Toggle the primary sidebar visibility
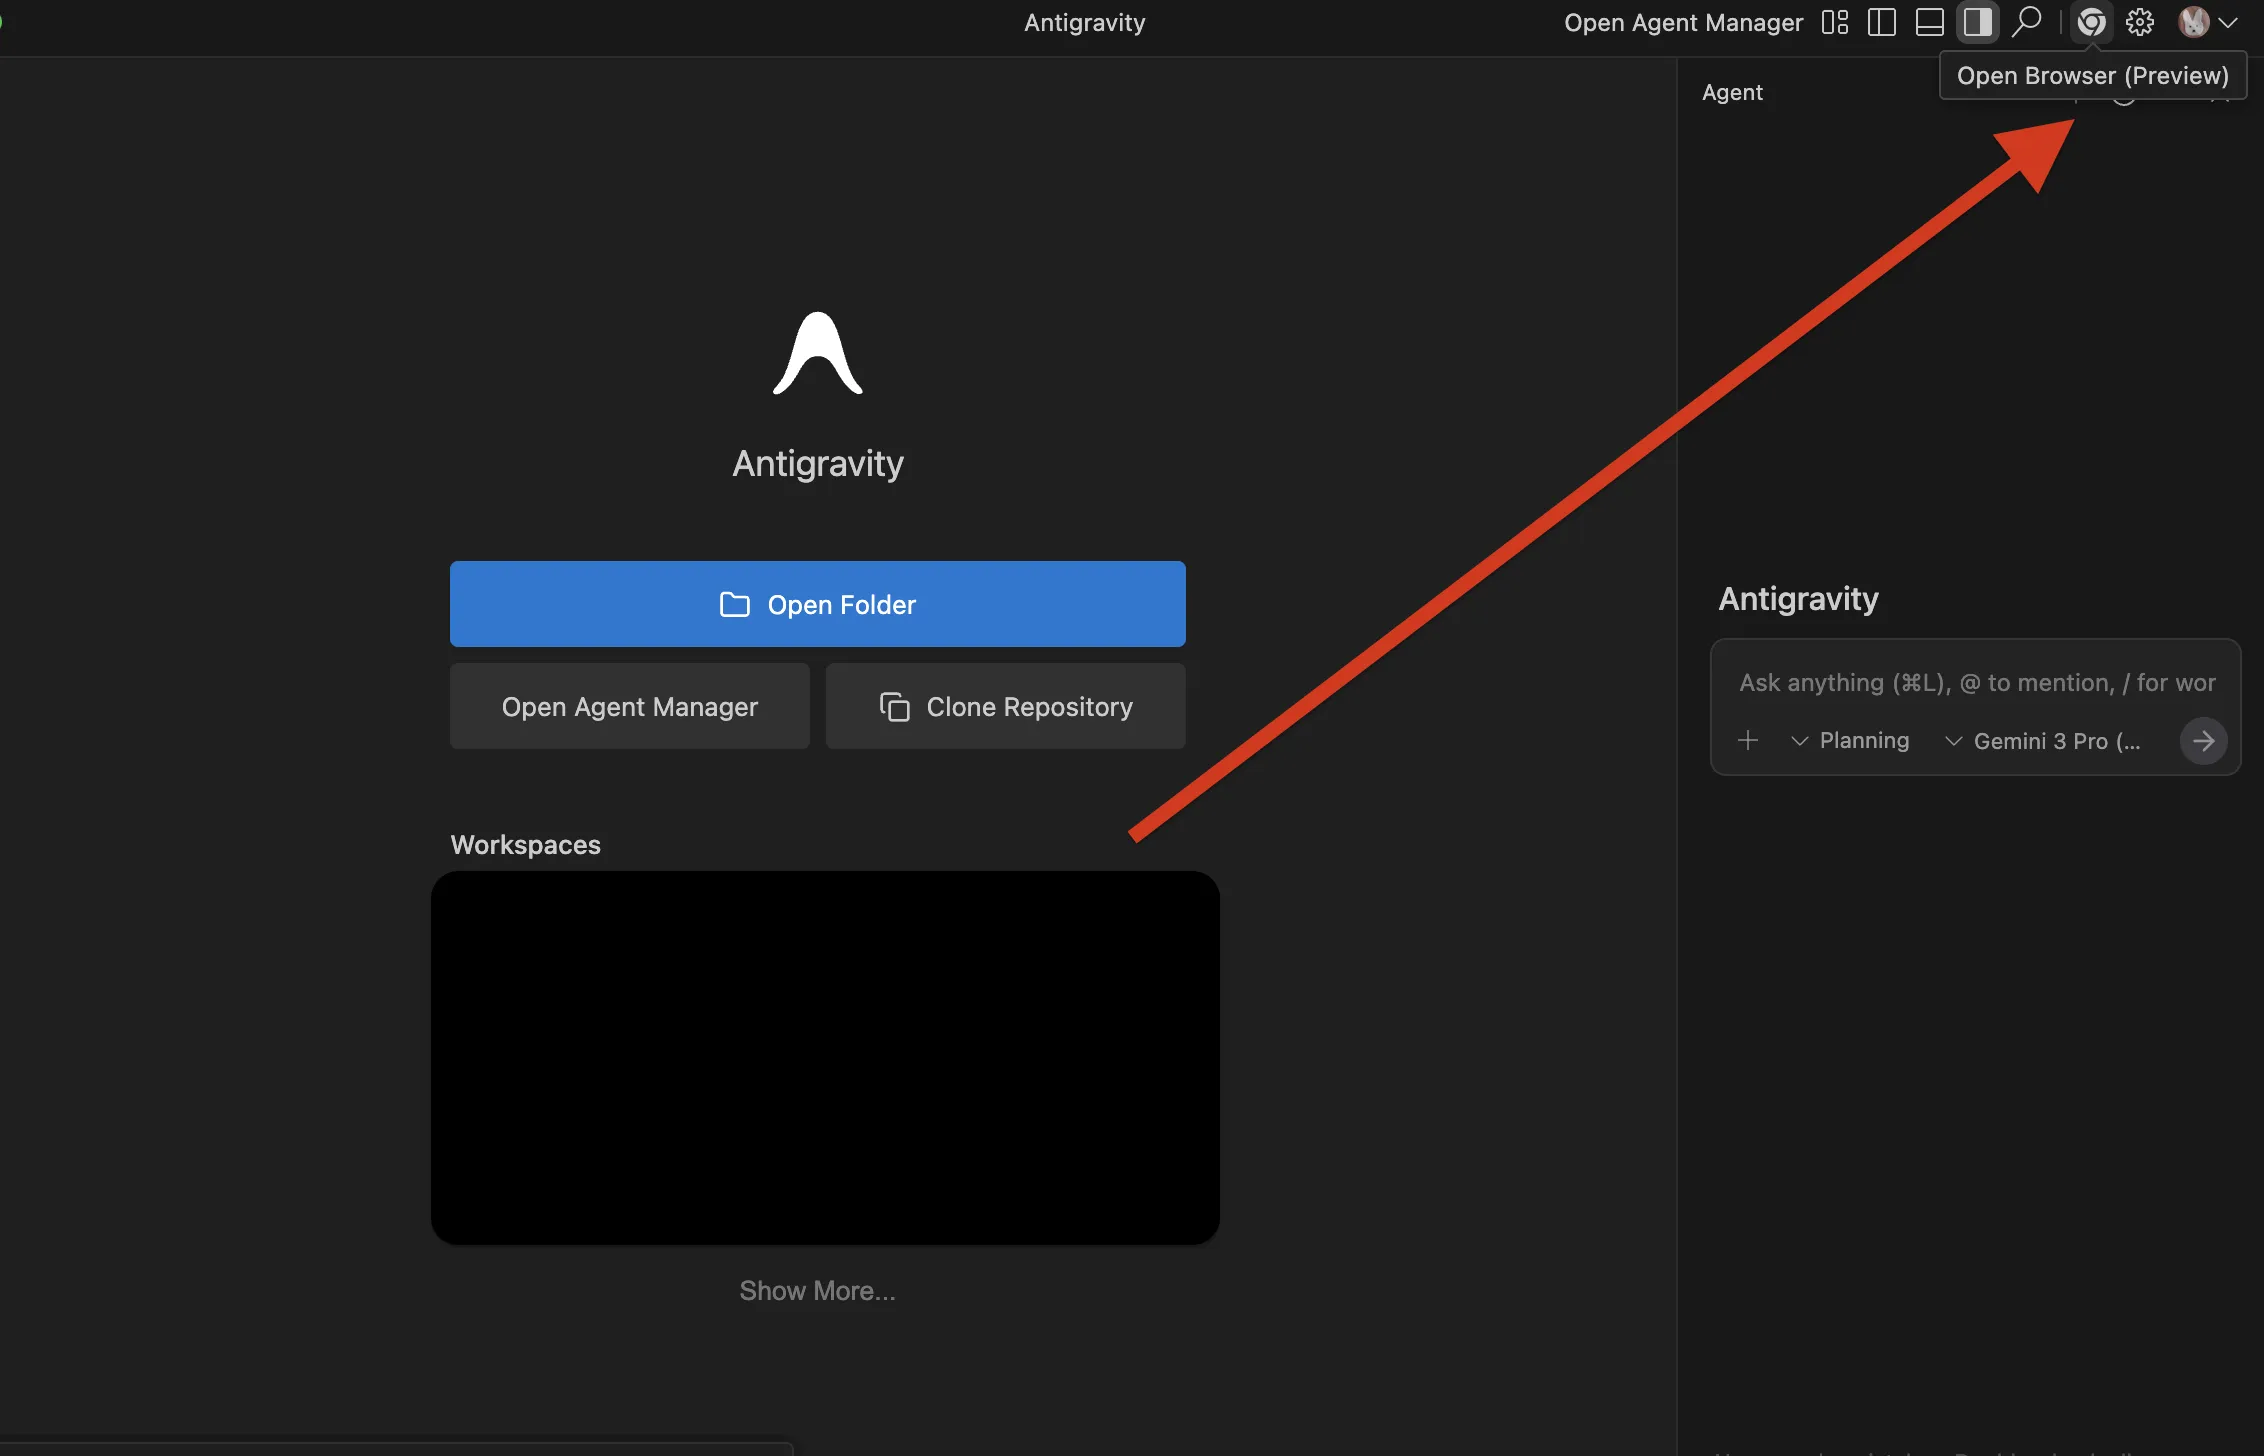 [1881, 22]
